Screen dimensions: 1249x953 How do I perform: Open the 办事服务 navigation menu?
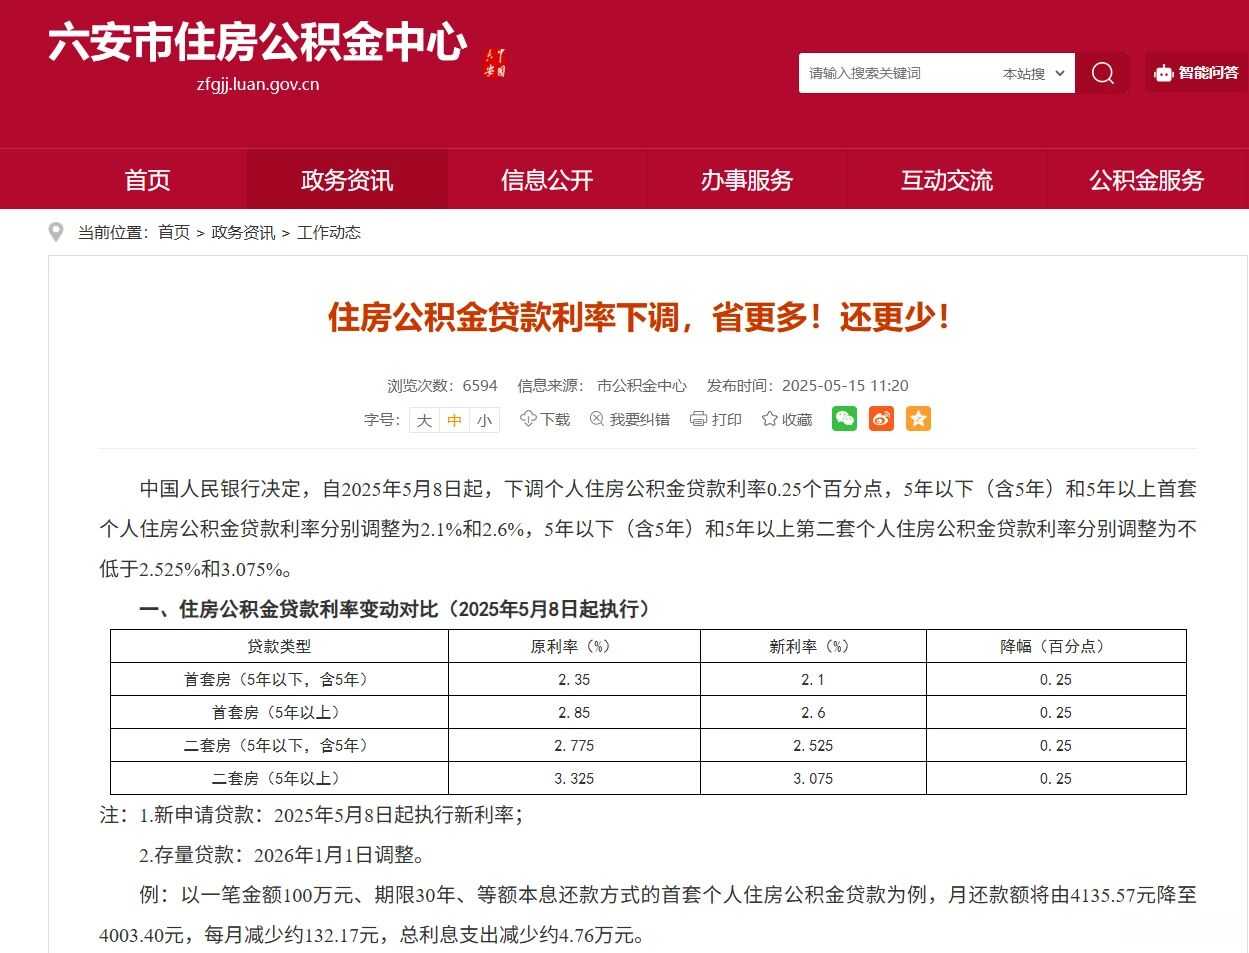746,180
